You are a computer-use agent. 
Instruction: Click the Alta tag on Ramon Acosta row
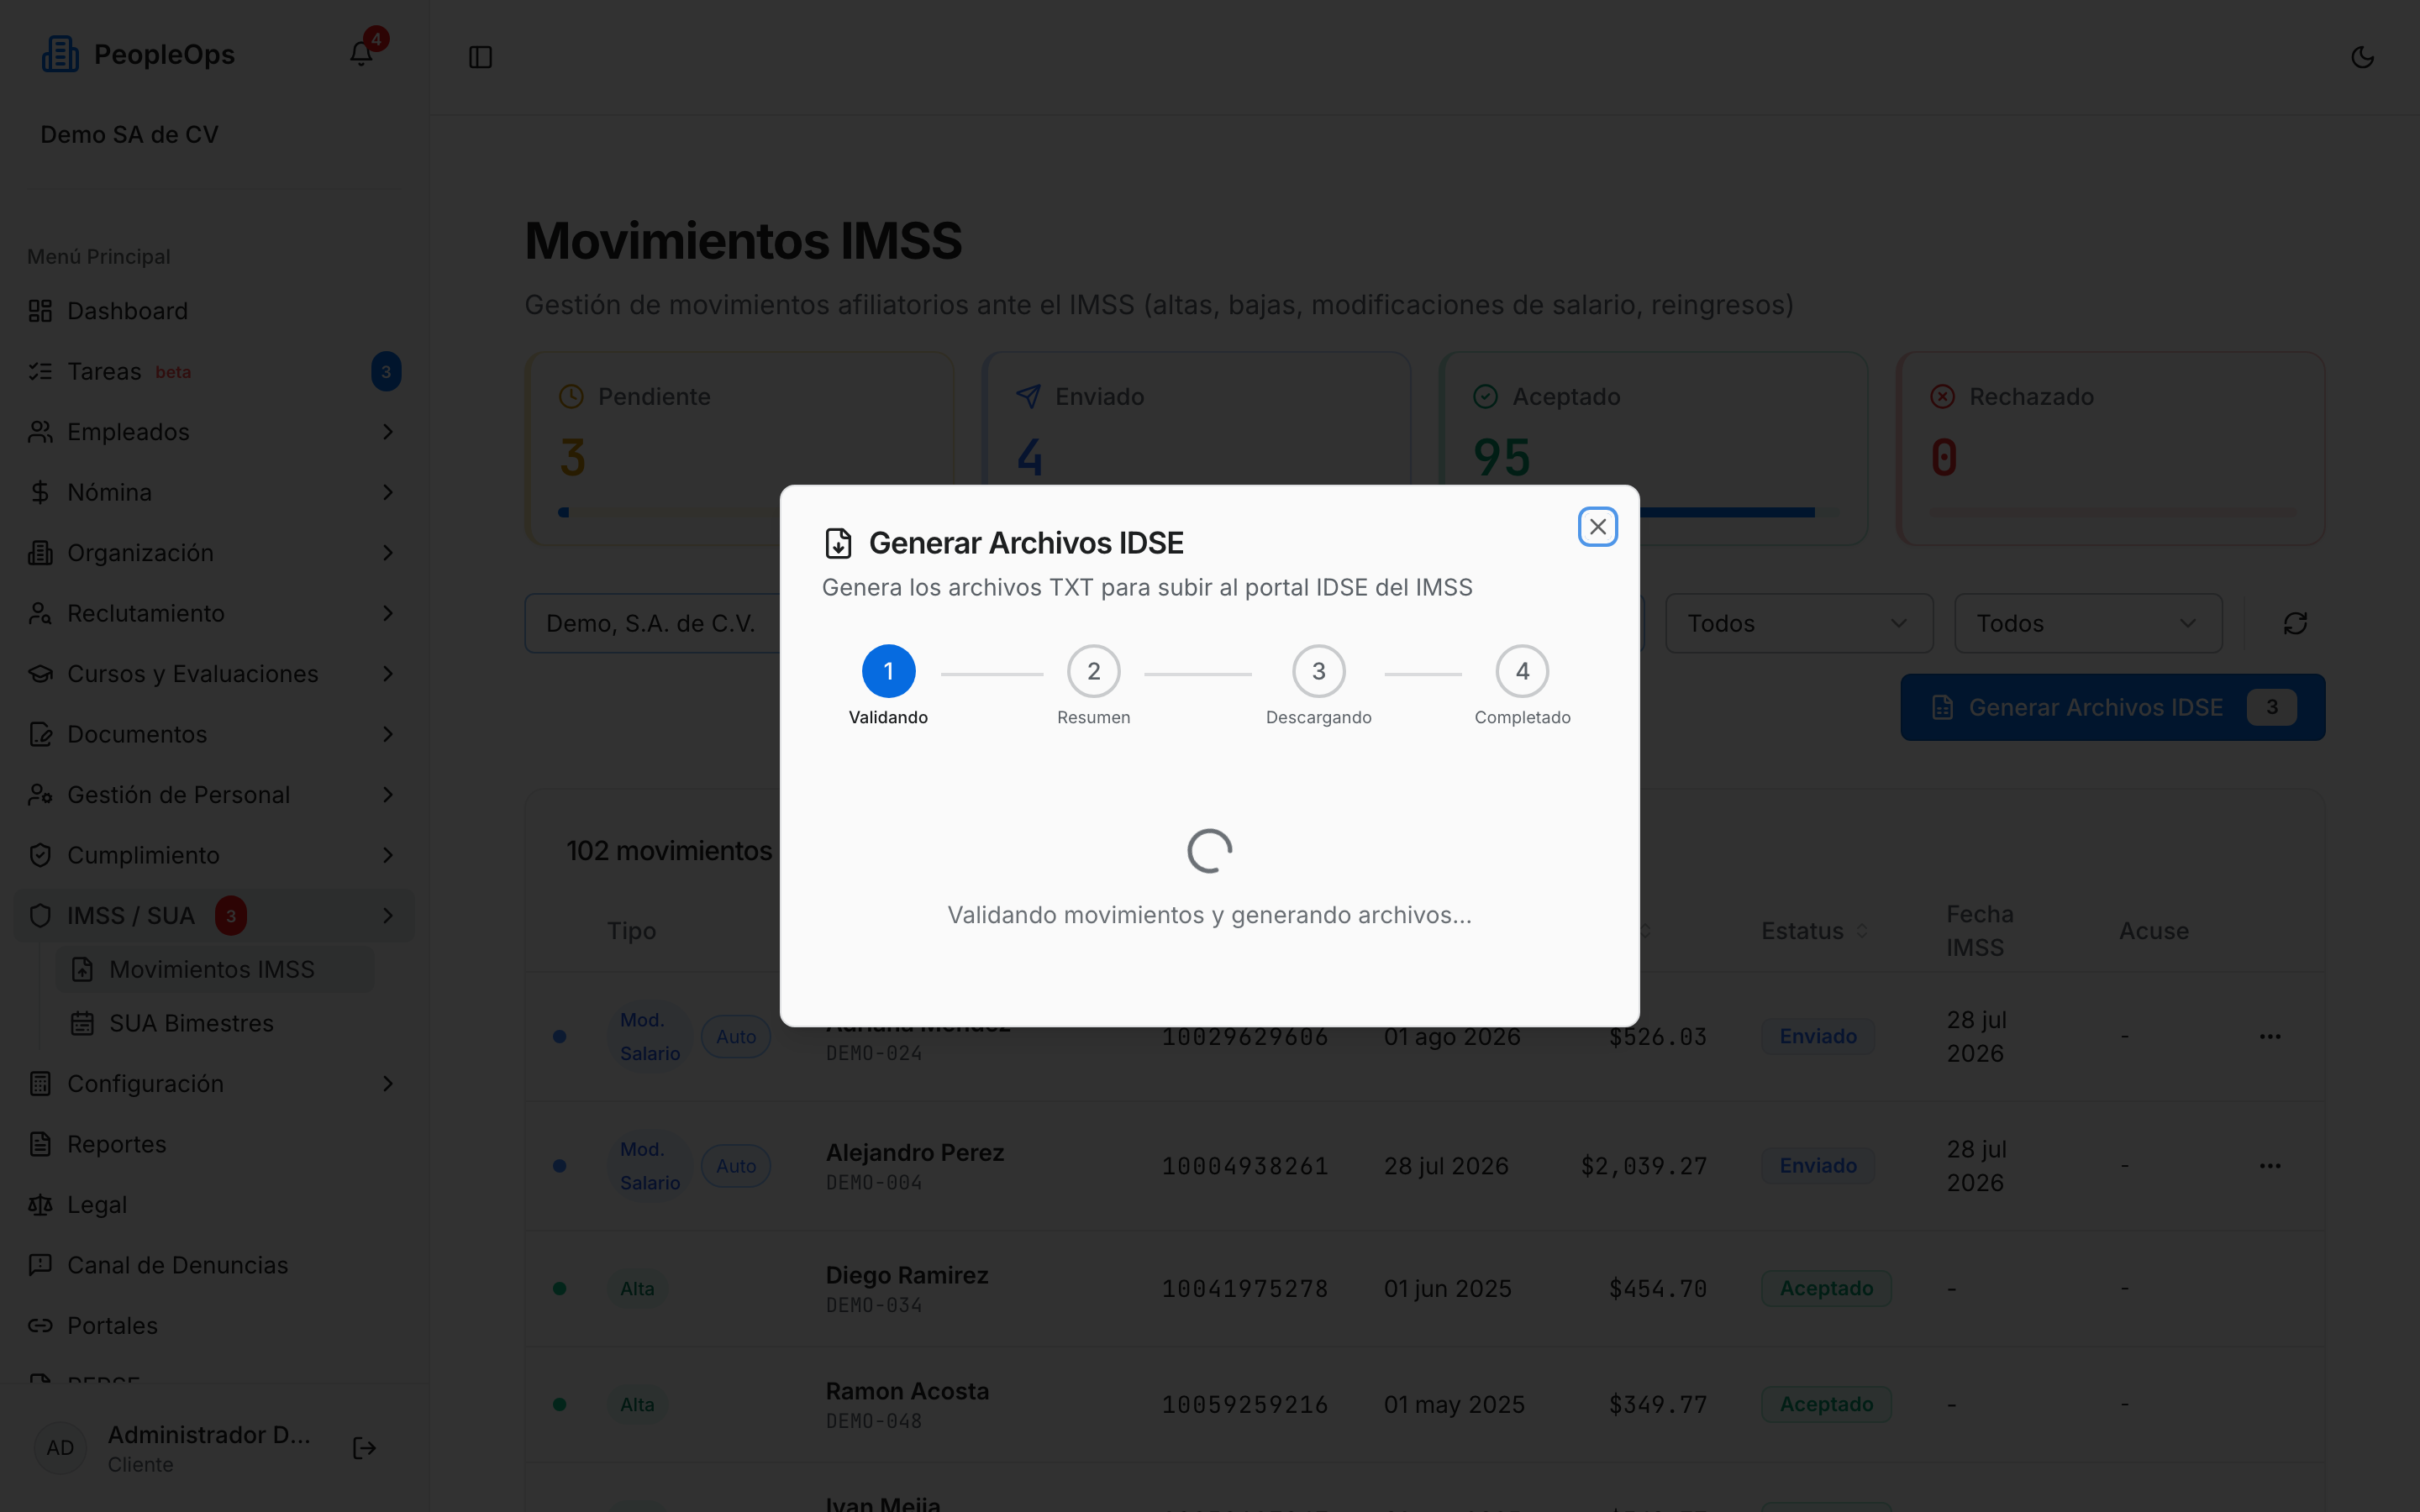637,1405
